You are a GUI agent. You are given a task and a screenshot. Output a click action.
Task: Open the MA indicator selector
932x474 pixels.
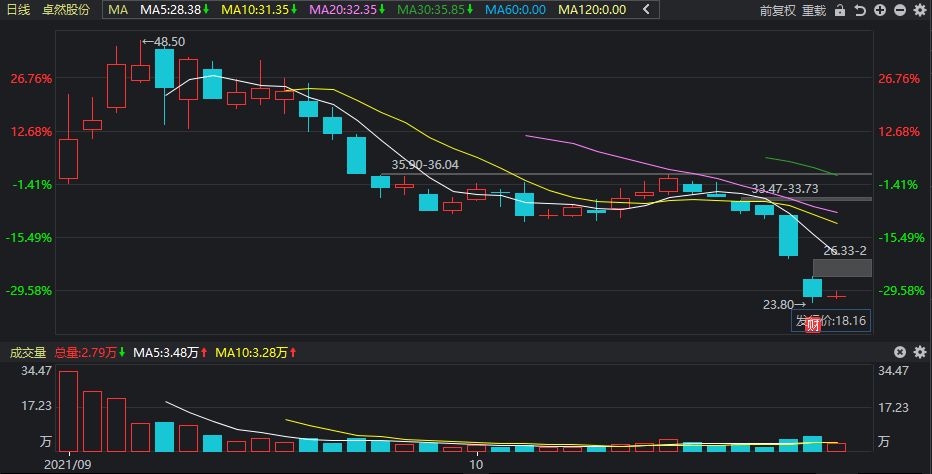point(117,10)
